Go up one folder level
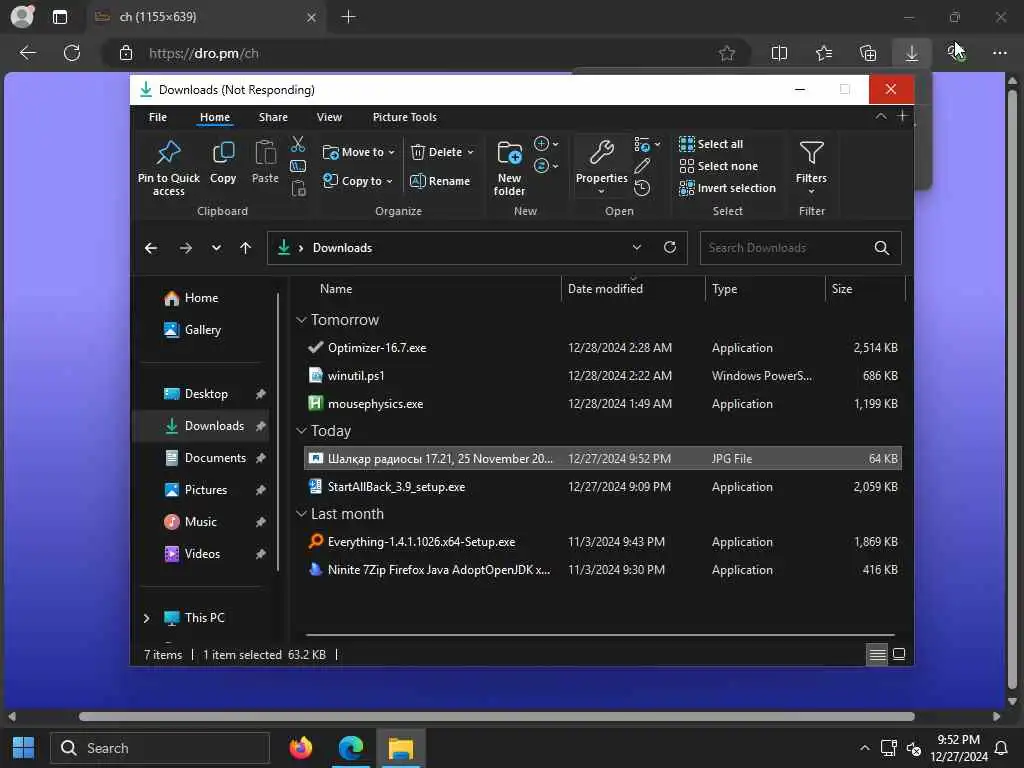Viewport: 1024px width, 768px height. [x=246, y=248]
